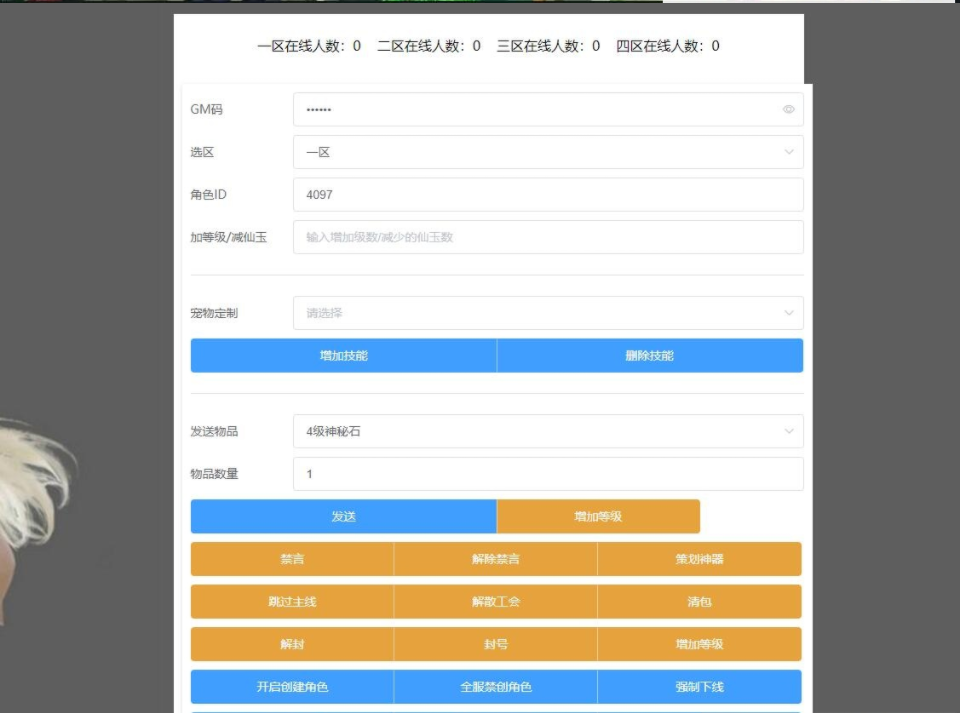Expand the 选区 dropdown chevron
This screenshot has width=960, height=713.
788,152
